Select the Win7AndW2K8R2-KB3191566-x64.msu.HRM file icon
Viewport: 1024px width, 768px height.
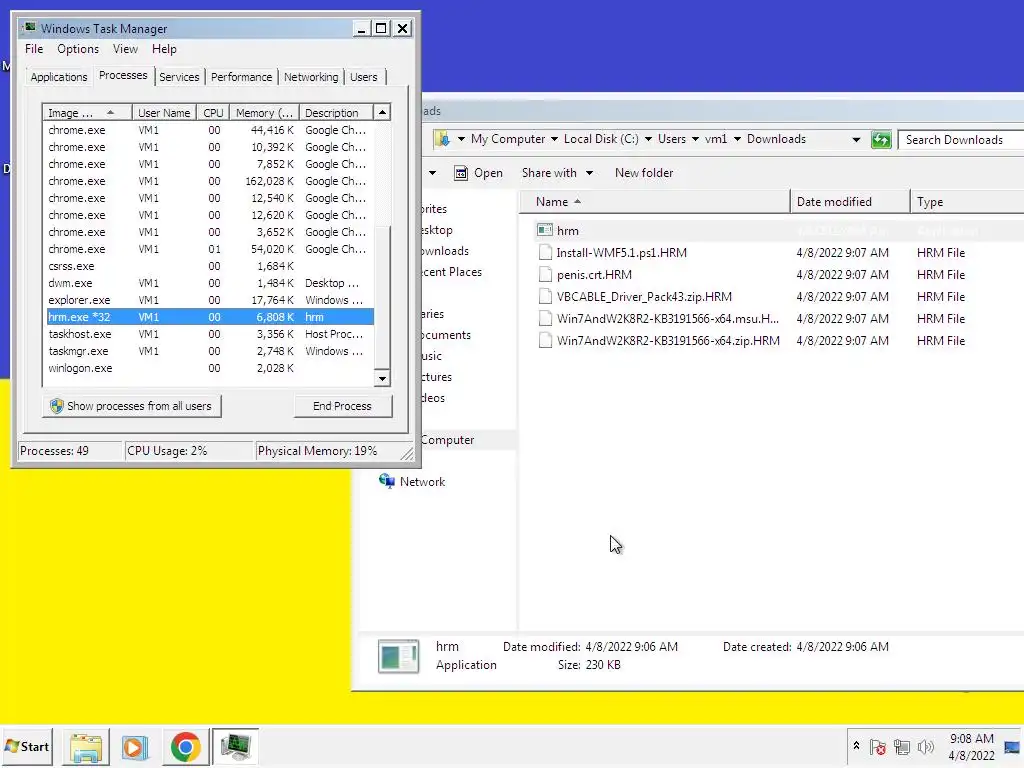coord(545,319)
